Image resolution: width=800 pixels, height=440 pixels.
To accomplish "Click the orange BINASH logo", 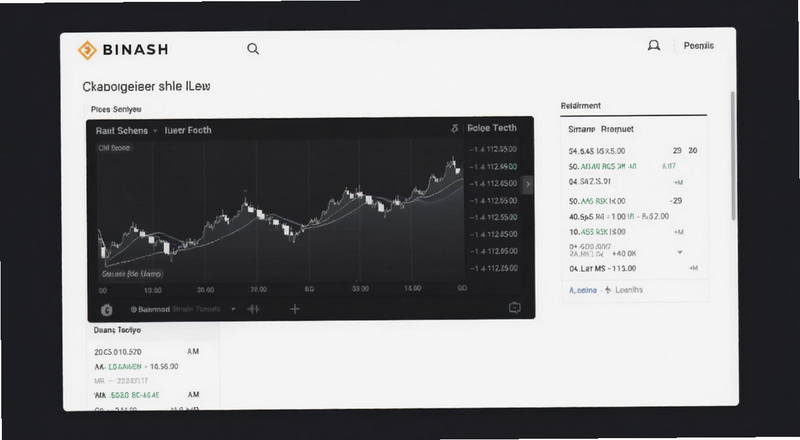I will click(123, 50).
